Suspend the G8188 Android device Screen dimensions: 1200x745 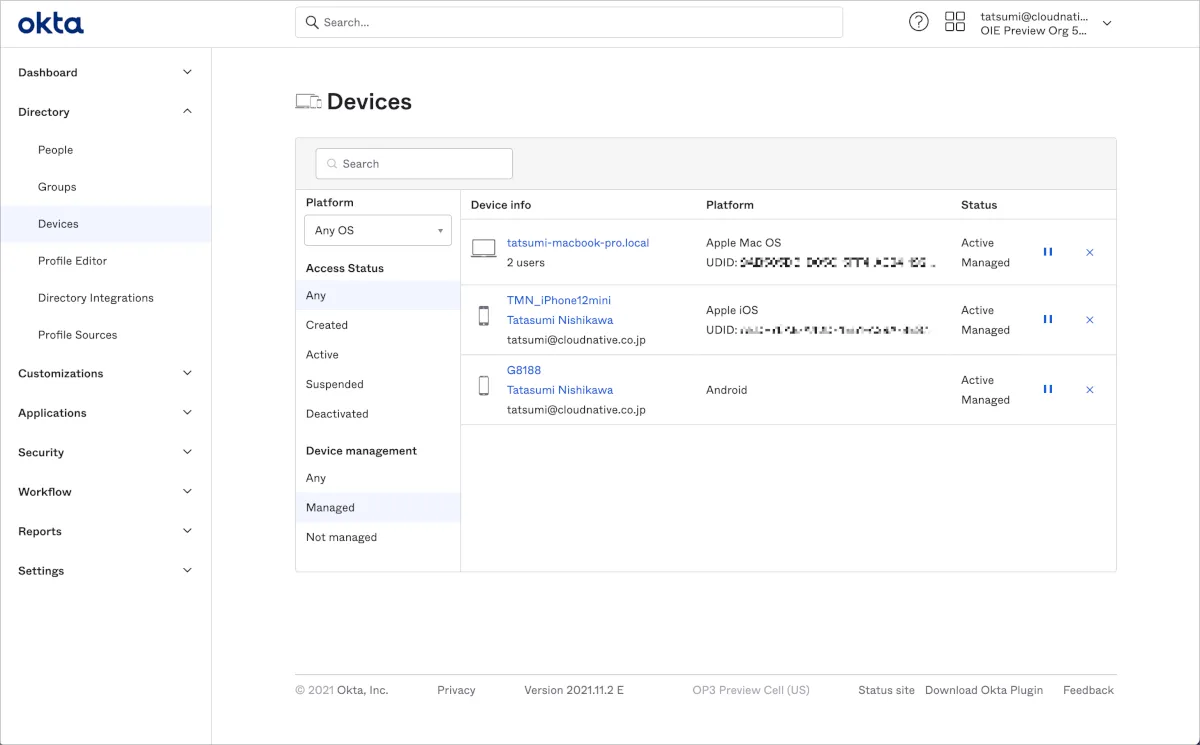(1048, 390)
